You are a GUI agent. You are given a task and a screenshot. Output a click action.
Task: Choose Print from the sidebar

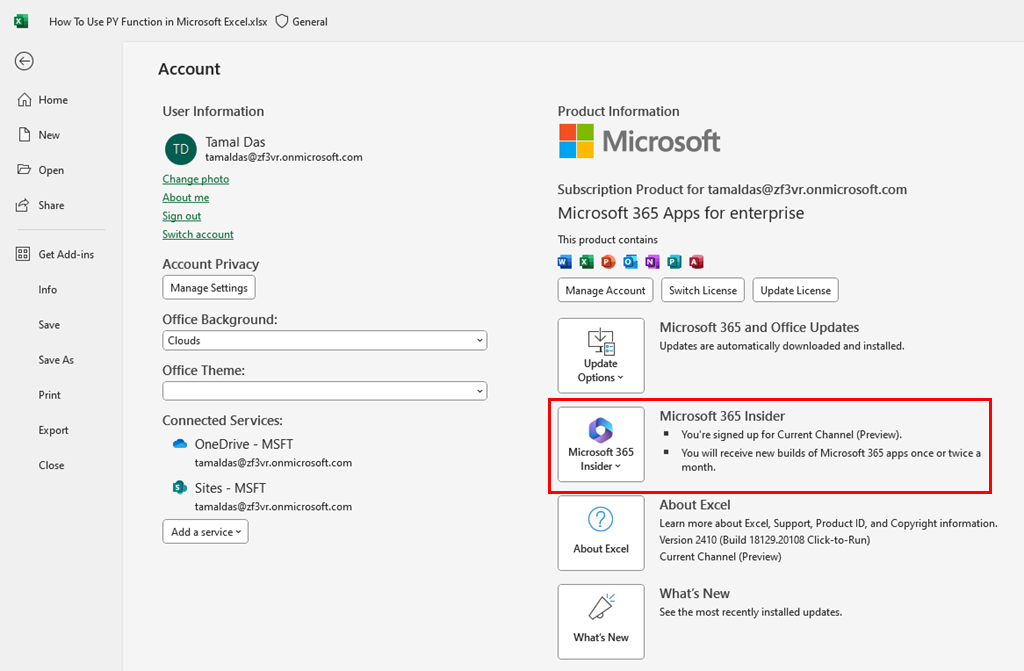[x=50, y=395]
